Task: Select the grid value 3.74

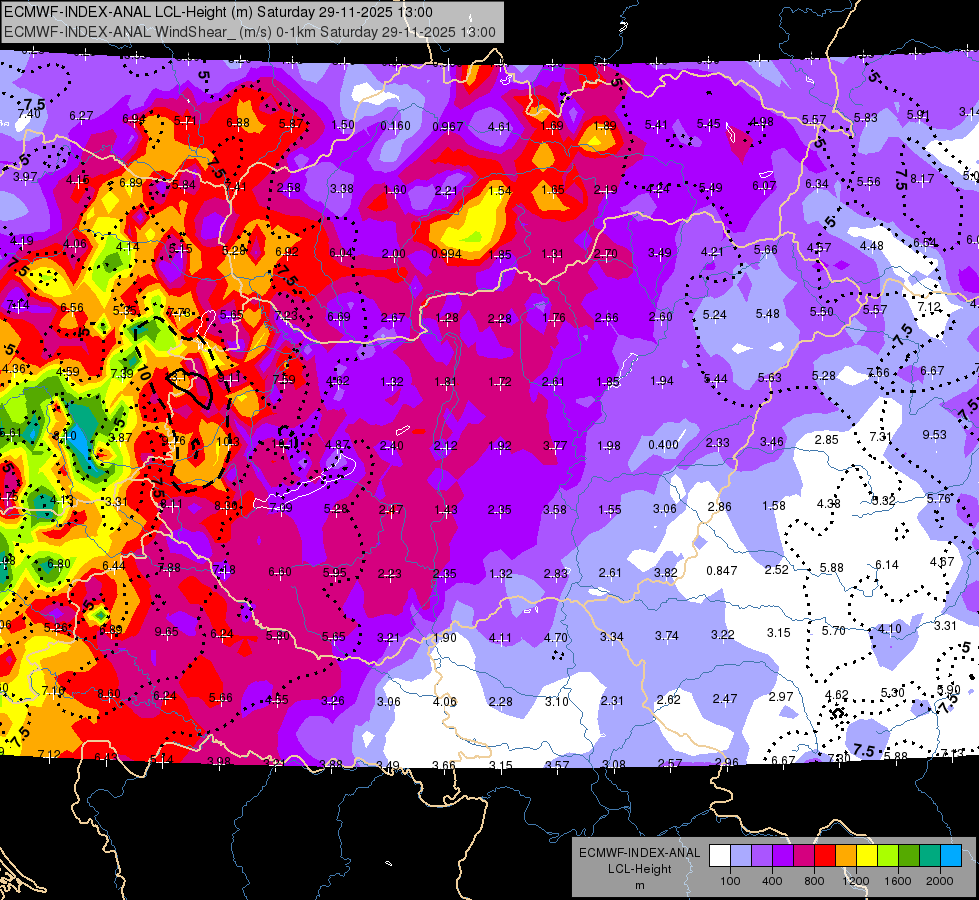Action: tap(667, 636)
